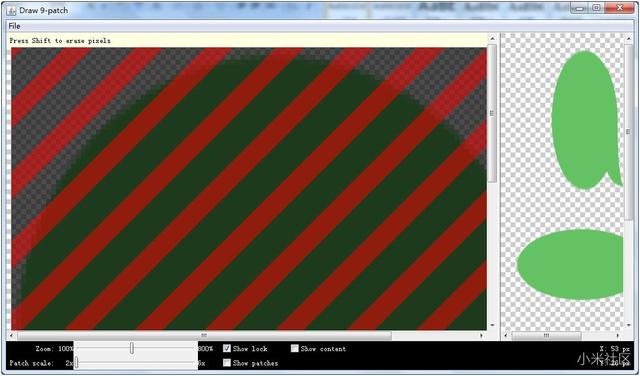Click the editor's horizontal scrollbar thumb

(x=204, y=336)
